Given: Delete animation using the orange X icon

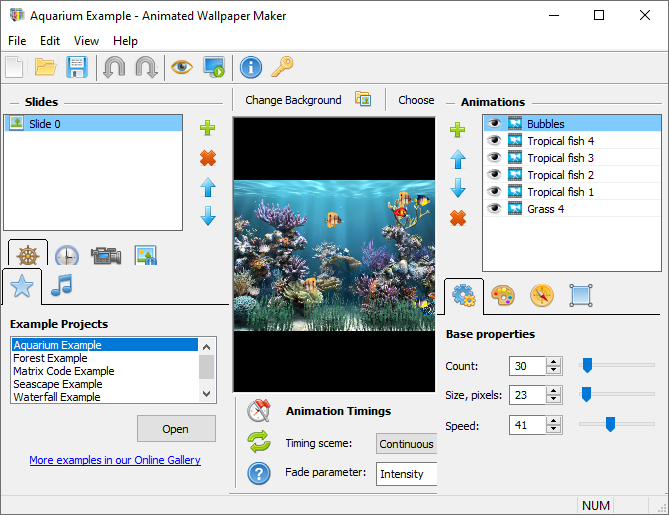Looking at the screenshot, I should (458, 218).
